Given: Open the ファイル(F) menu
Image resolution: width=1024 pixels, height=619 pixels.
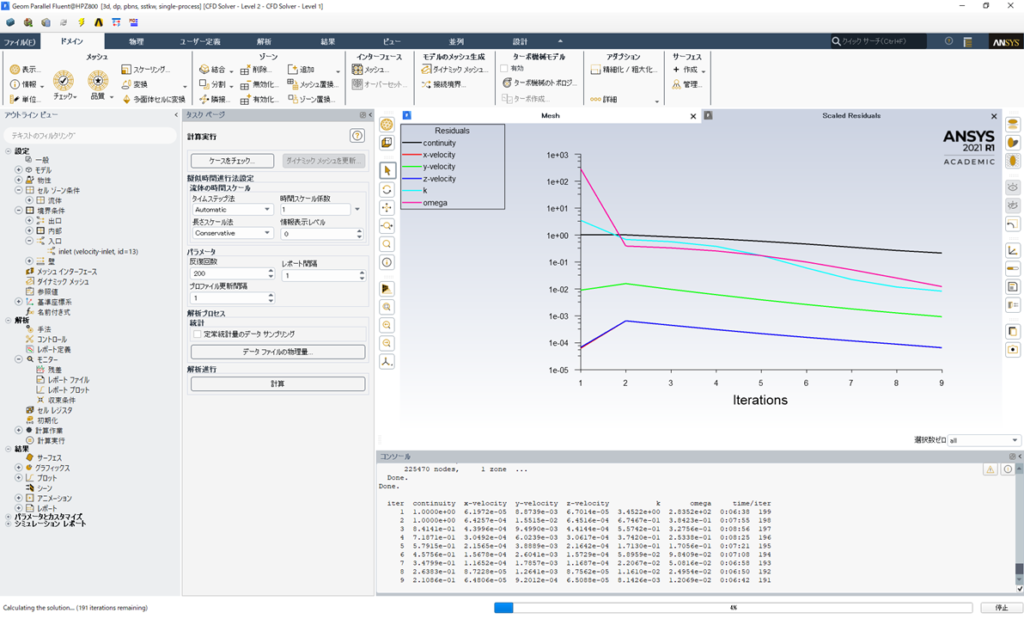Looking at the screenshot, I should [x=20, y=42].
